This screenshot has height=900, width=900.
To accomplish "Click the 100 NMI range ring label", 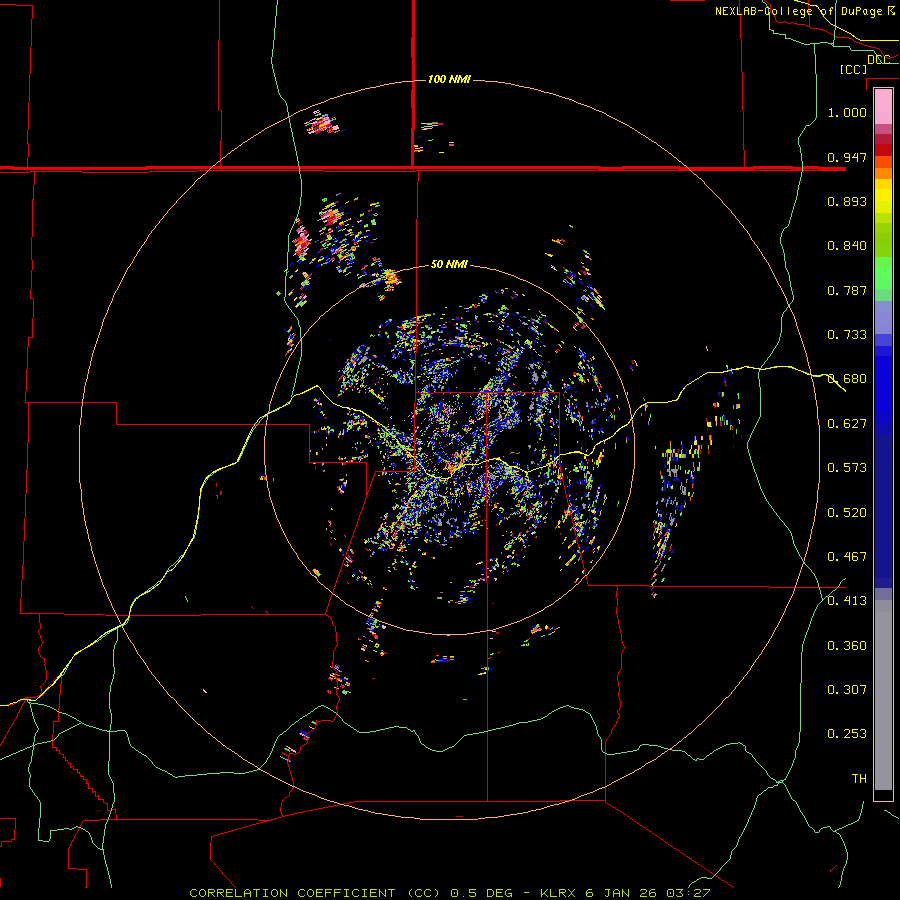I will click(449, 79).
